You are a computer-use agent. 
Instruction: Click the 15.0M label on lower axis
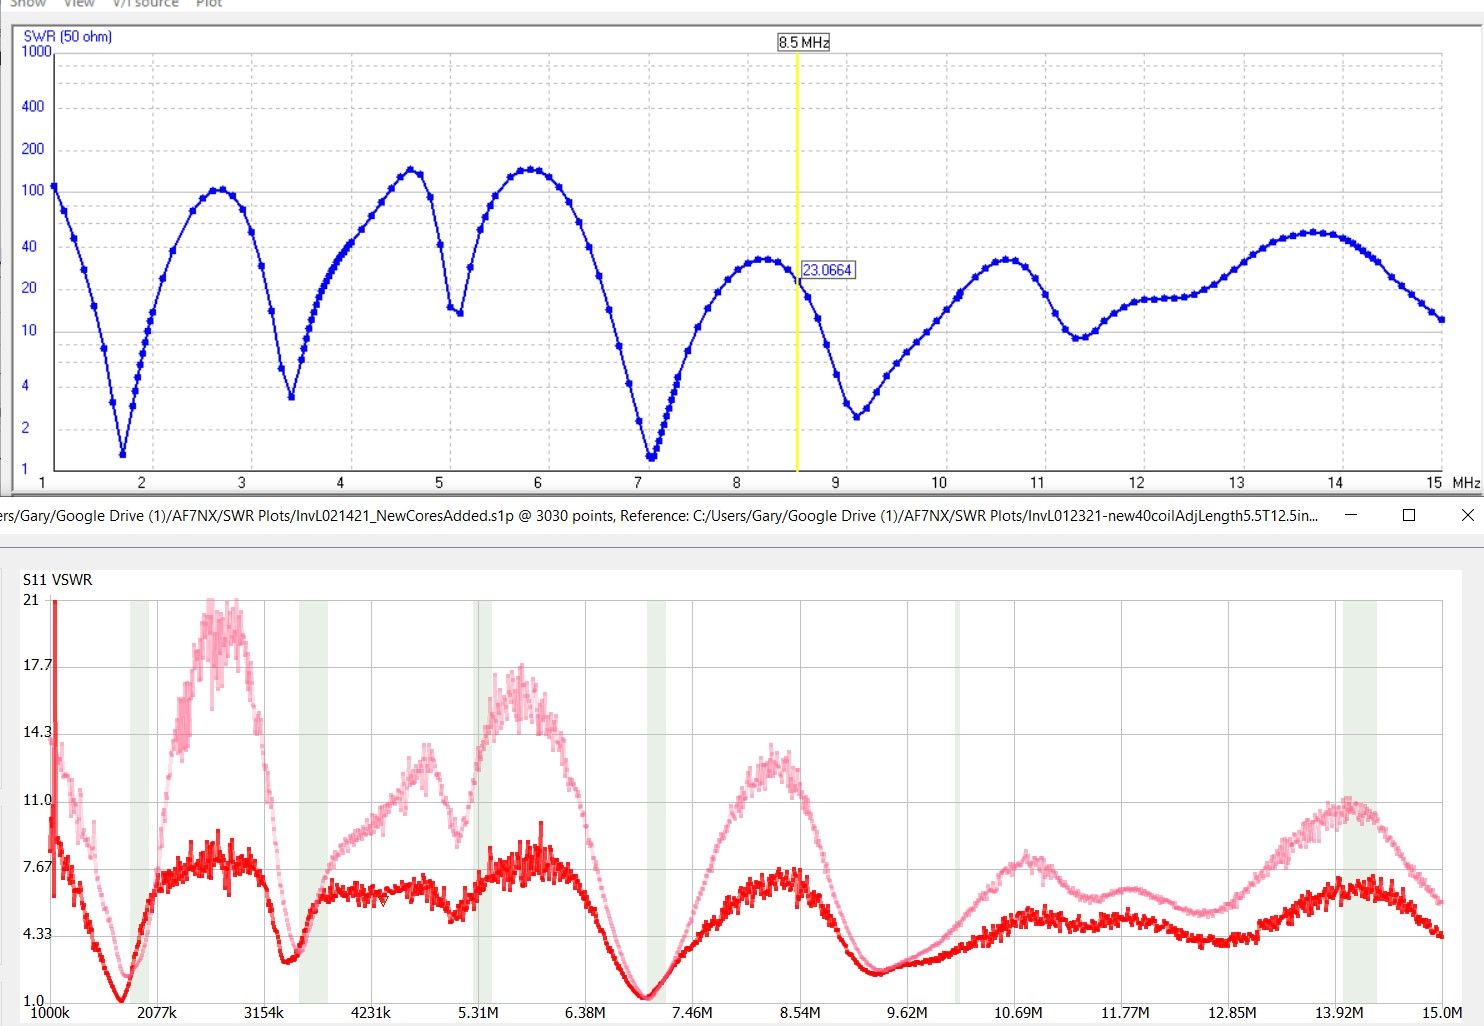[1442, 1013]
